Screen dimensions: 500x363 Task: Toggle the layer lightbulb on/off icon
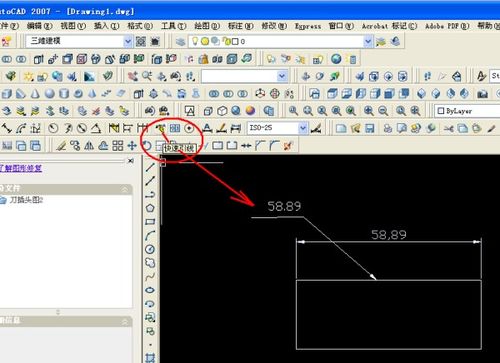point(195,41)
